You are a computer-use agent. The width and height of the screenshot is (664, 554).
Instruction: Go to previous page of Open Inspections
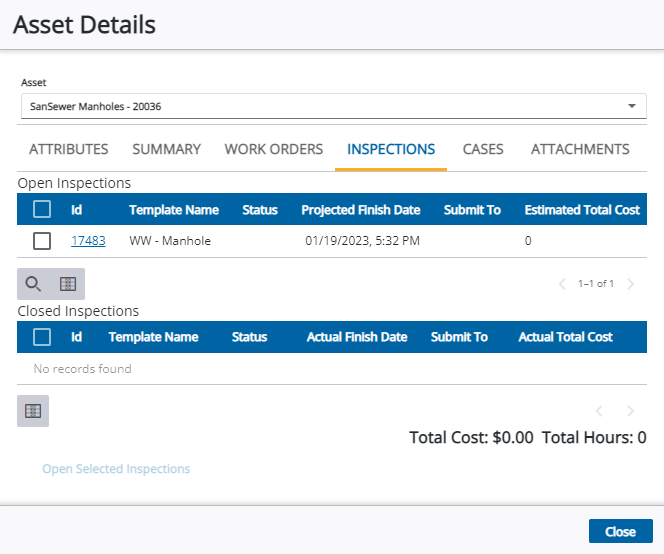[x=562, y=284]
